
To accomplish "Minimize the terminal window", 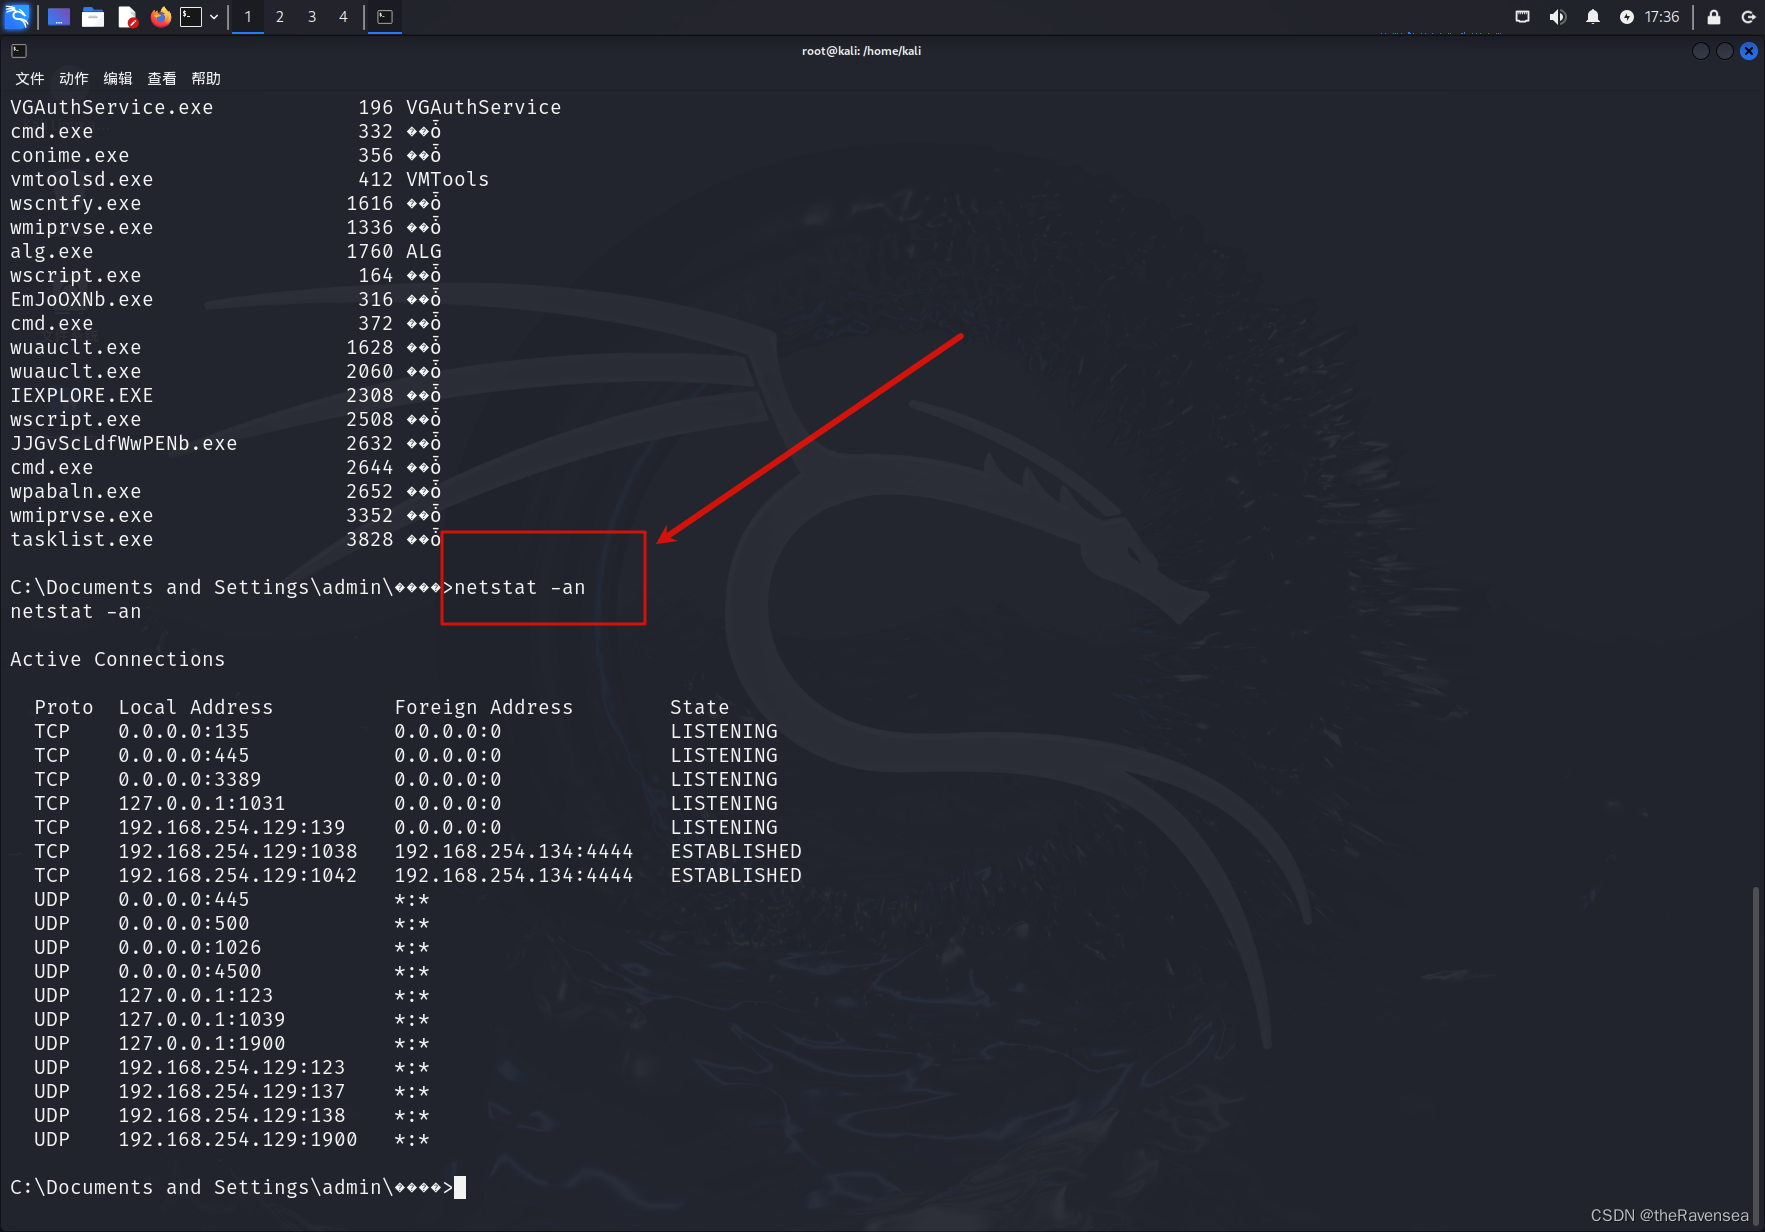I will [x=1700, y=51].
